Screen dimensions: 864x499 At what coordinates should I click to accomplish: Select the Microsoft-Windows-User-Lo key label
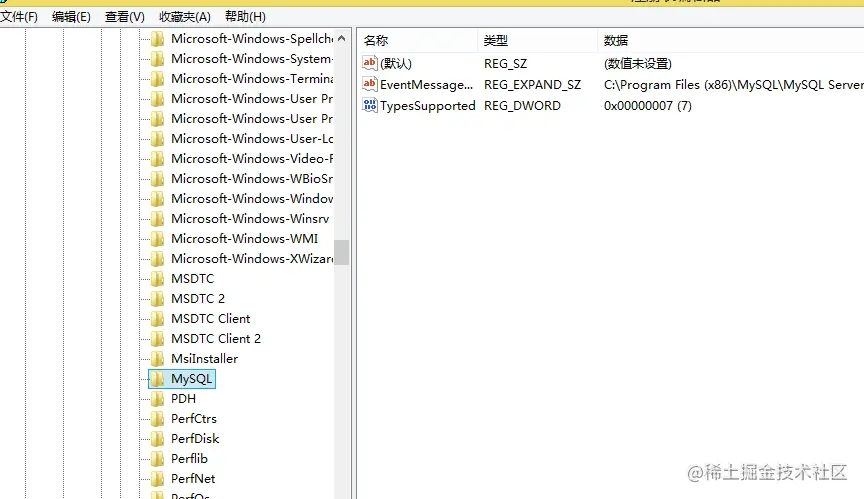[x=252, y=139]
